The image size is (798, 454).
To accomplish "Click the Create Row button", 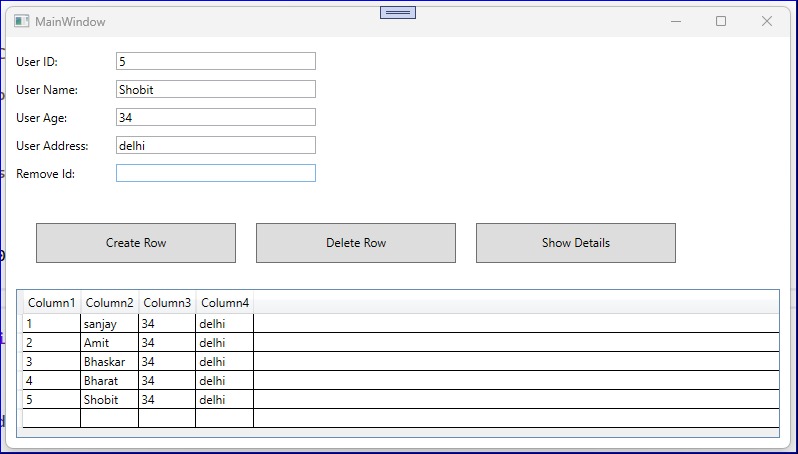I will click(x=136, y=243).
